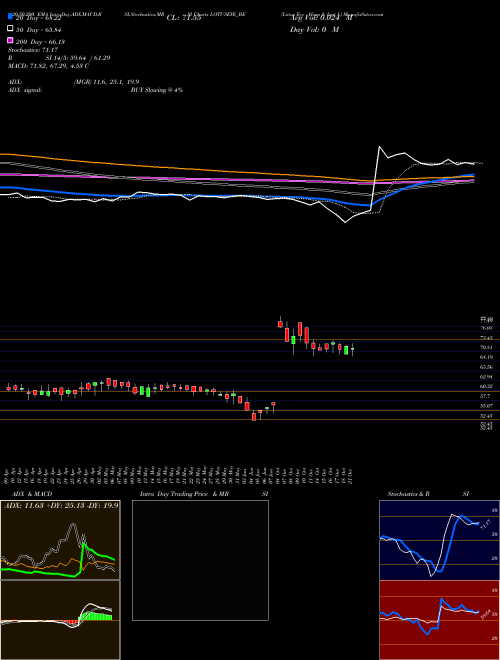This screenshot has width=500, height=660.
Task: Click the 62.94 price axis label
Action: (487, 377)
